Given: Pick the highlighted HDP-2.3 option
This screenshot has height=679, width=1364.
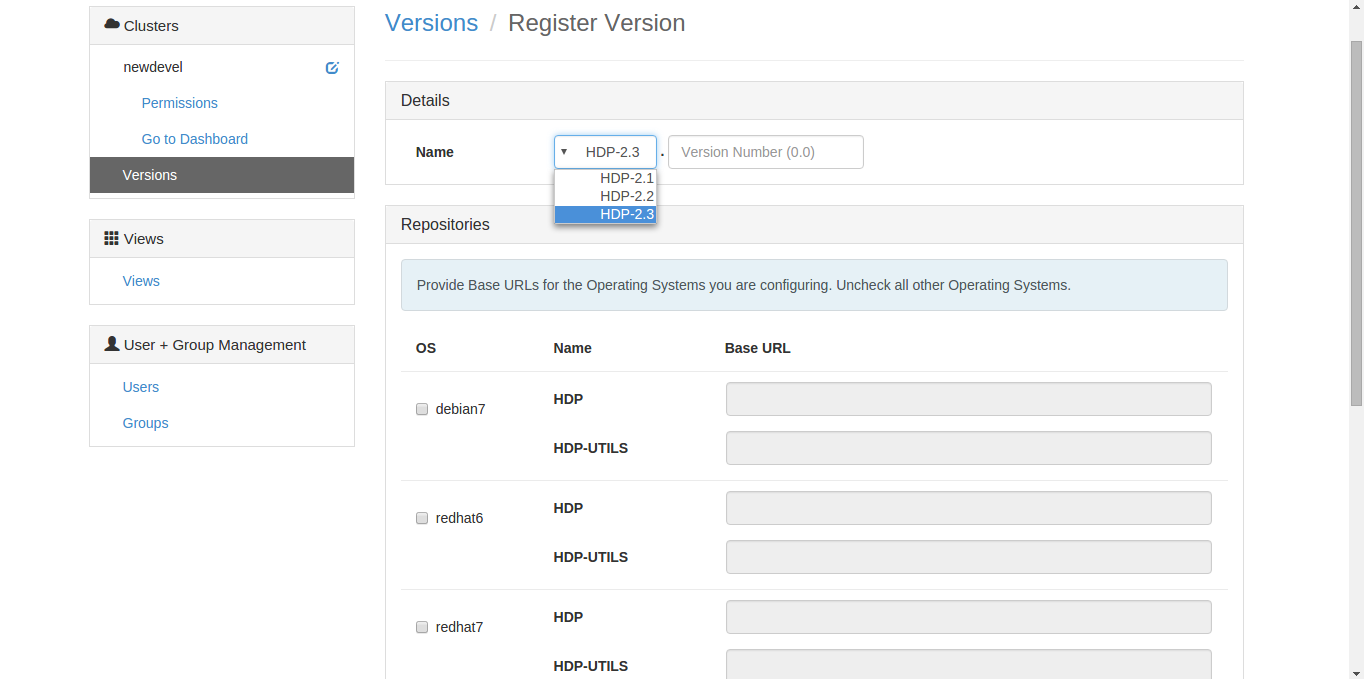Looking at the screenshot, I should click(626, 214).
